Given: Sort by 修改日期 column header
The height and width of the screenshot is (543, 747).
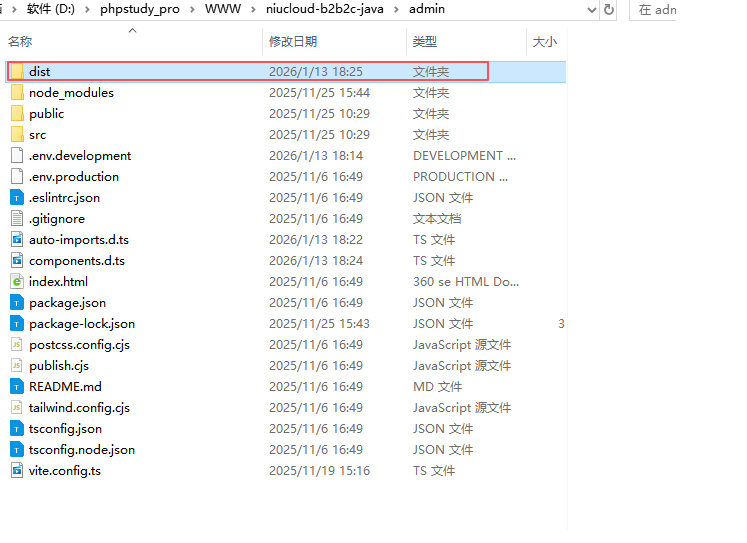Looking at the screenshot, I should 292,42.
